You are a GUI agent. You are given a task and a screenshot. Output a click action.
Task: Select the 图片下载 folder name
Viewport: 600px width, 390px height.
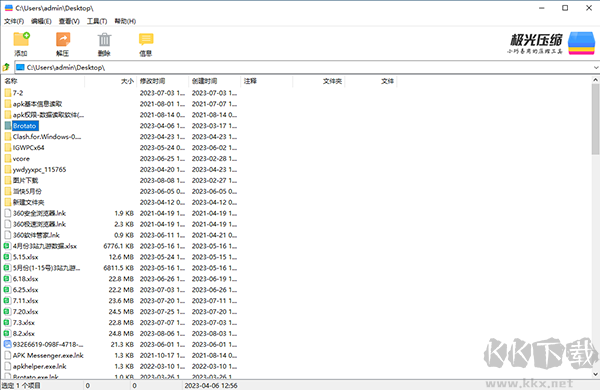(25, 180)
